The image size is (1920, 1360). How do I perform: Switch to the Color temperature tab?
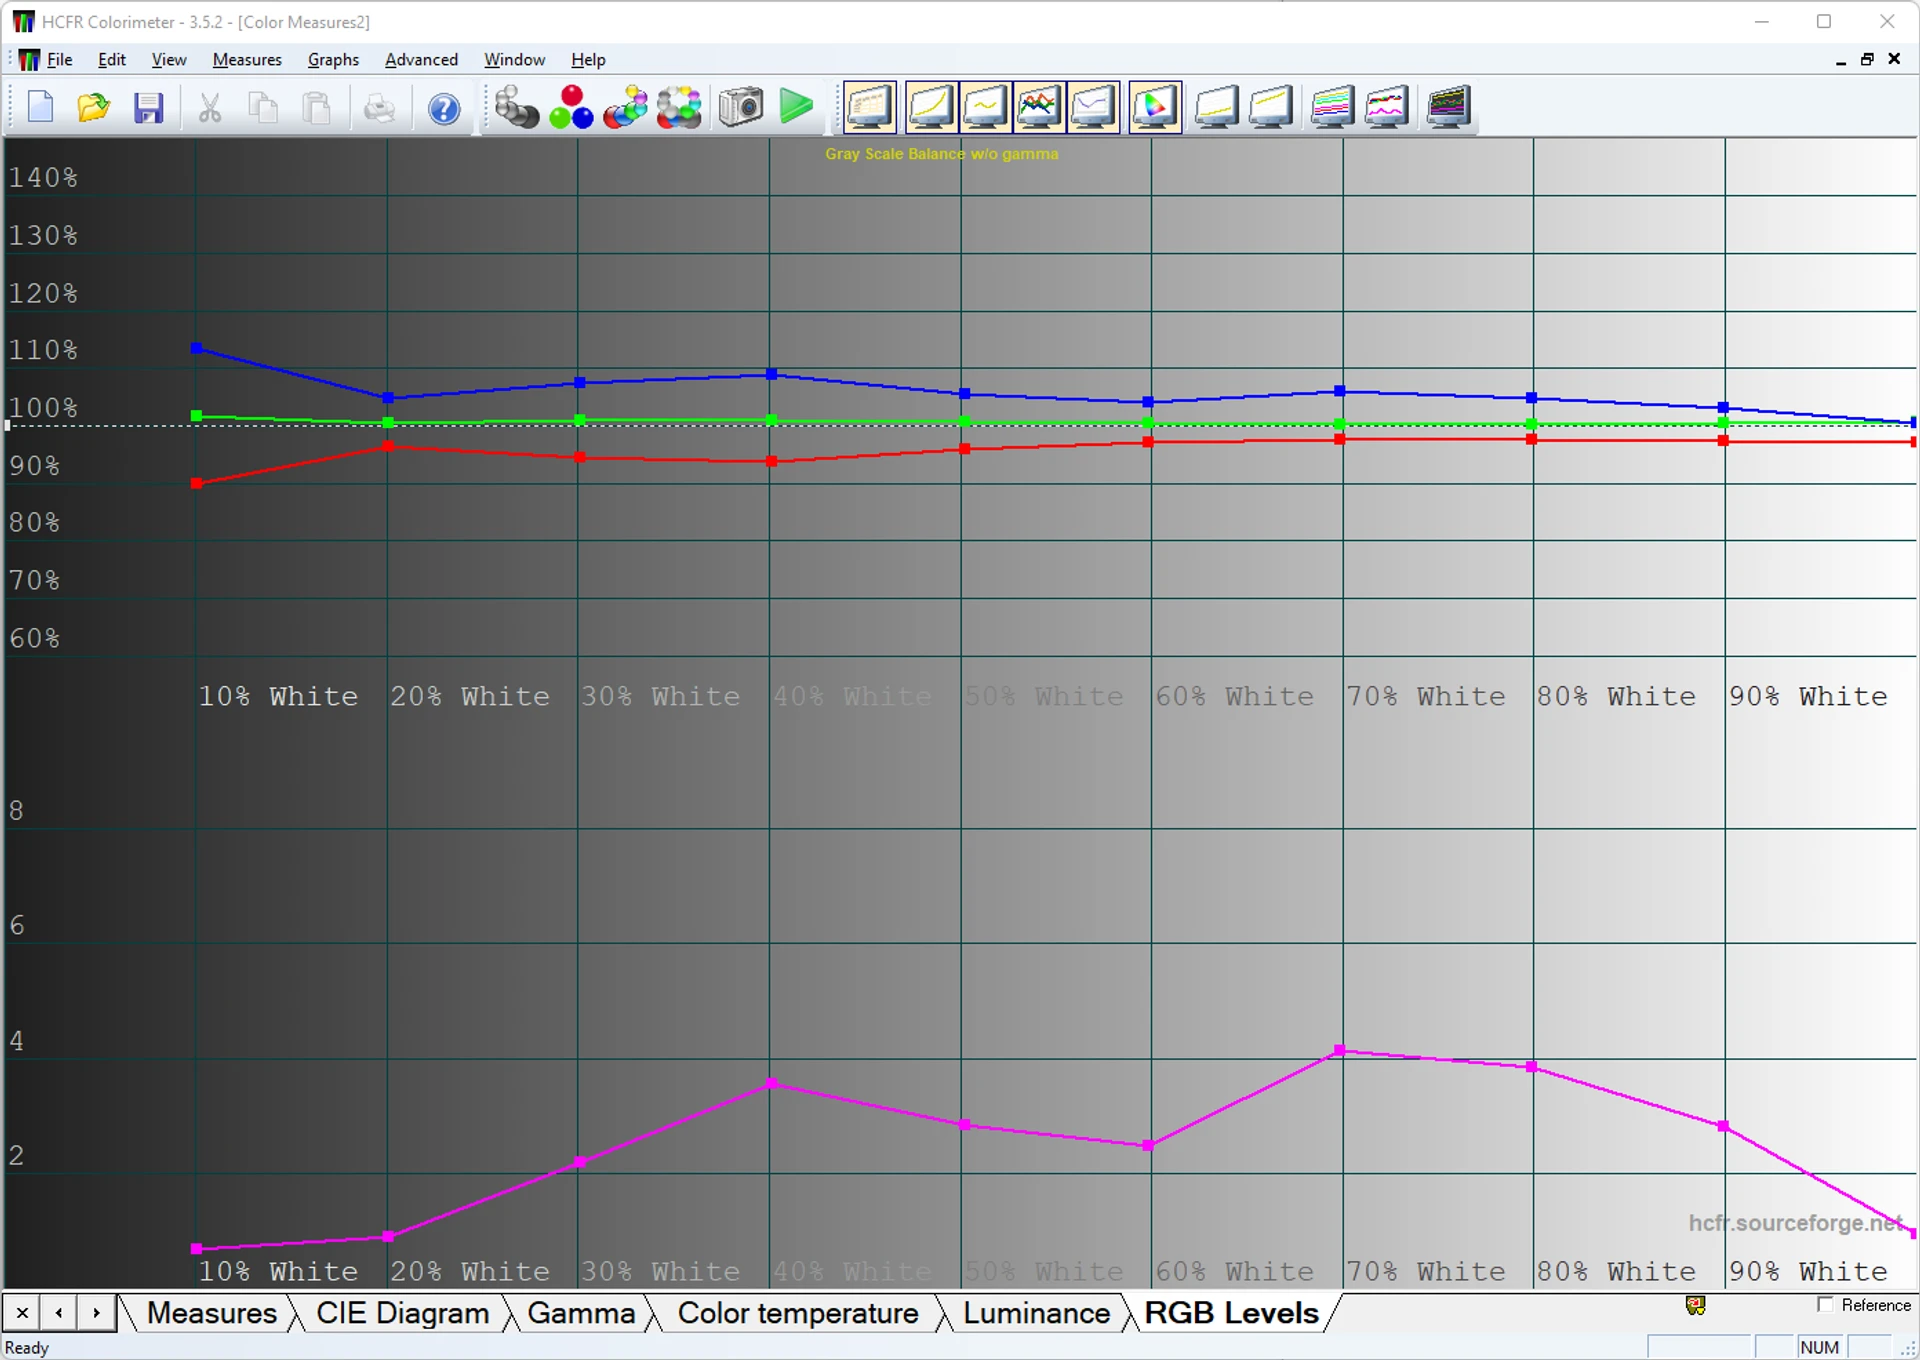point(798,1313)
